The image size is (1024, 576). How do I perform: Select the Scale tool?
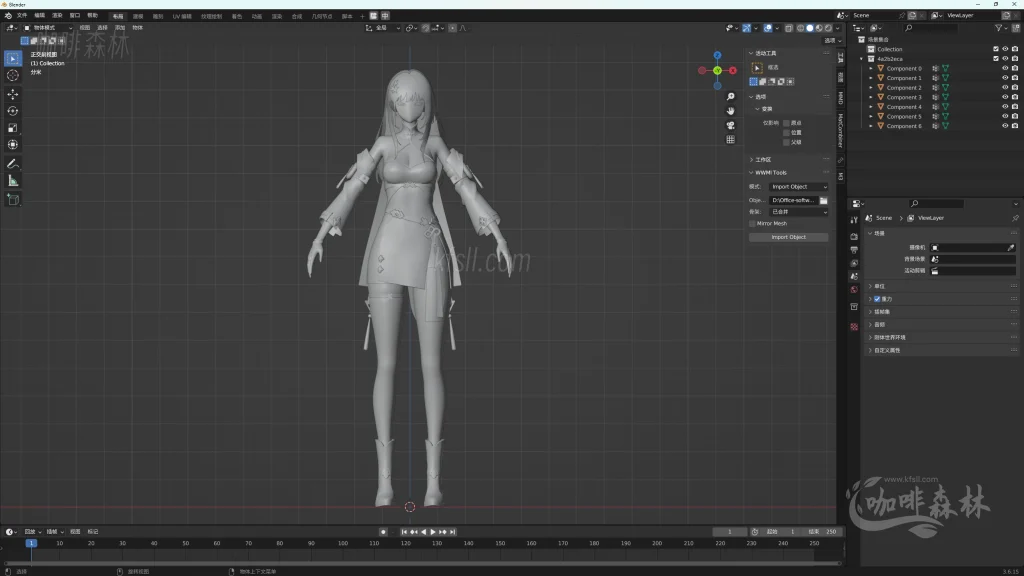12,128
